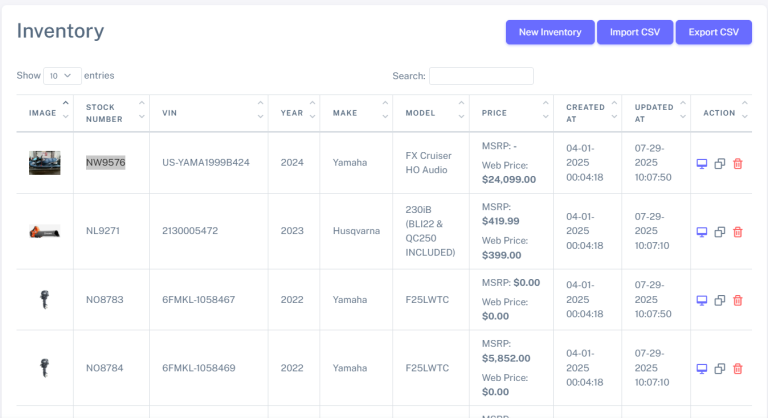This screenshot has width=768, height=418.
Task: Click the red trash icon for NO8783
Action: coord(738,300)
